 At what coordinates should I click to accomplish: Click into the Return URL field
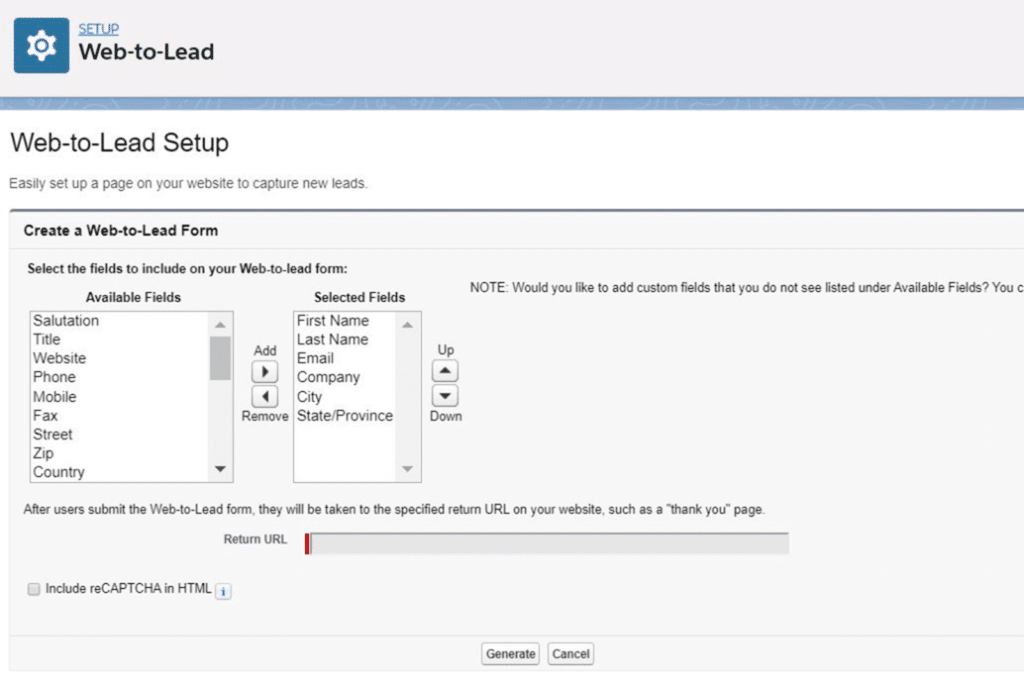pos(548,543)
